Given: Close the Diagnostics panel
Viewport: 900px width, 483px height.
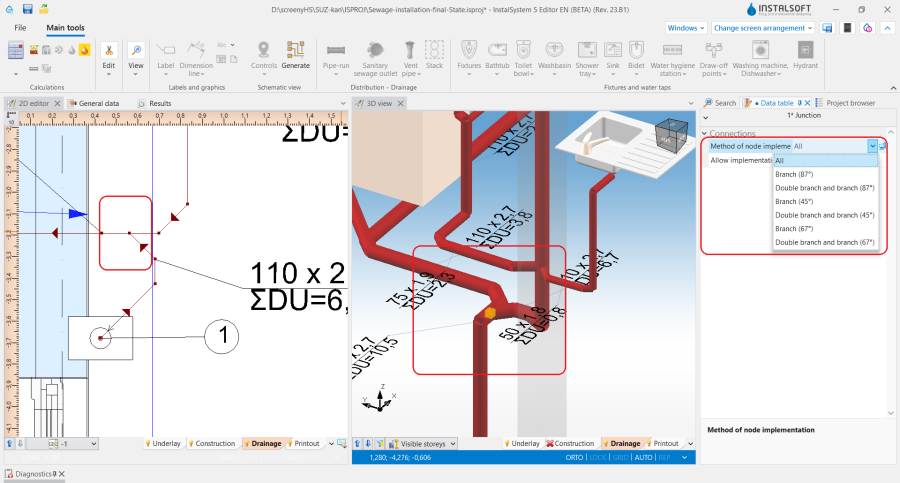Looking at the screenshot, I should (62, 474).
